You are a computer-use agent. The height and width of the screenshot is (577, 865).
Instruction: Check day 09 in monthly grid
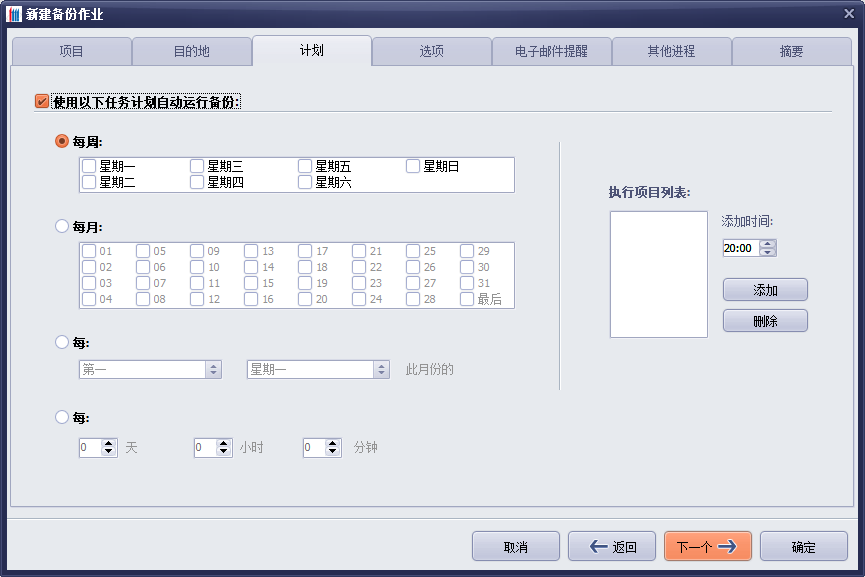[197, 251]
